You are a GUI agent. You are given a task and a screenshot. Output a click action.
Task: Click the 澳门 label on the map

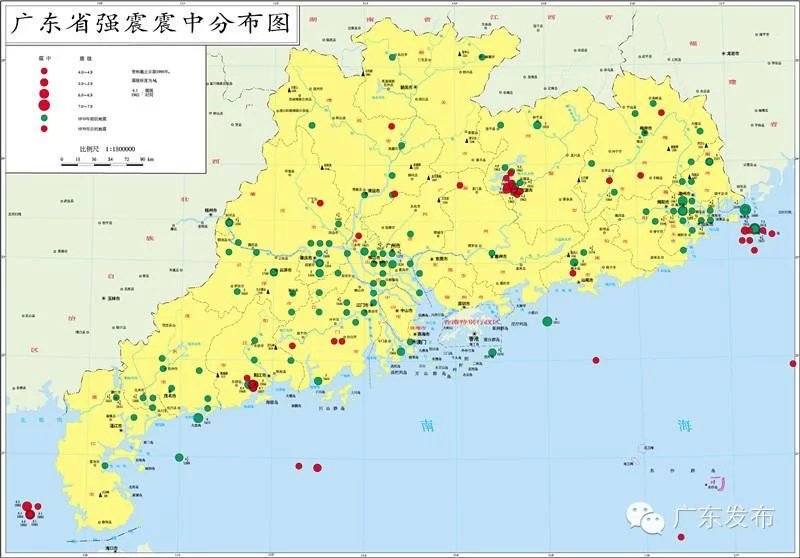coord(421,342)
